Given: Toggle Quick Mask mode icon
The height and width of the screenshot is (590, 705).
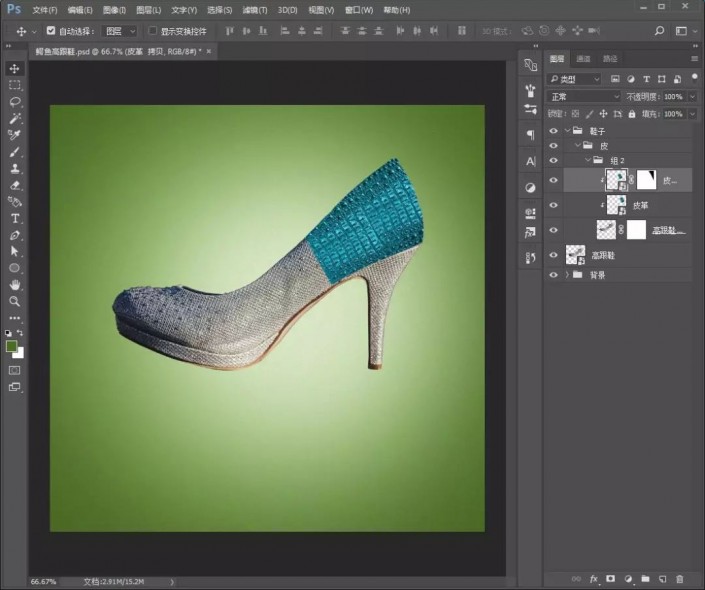Looking at the screenshot, I should coord(14,371).
